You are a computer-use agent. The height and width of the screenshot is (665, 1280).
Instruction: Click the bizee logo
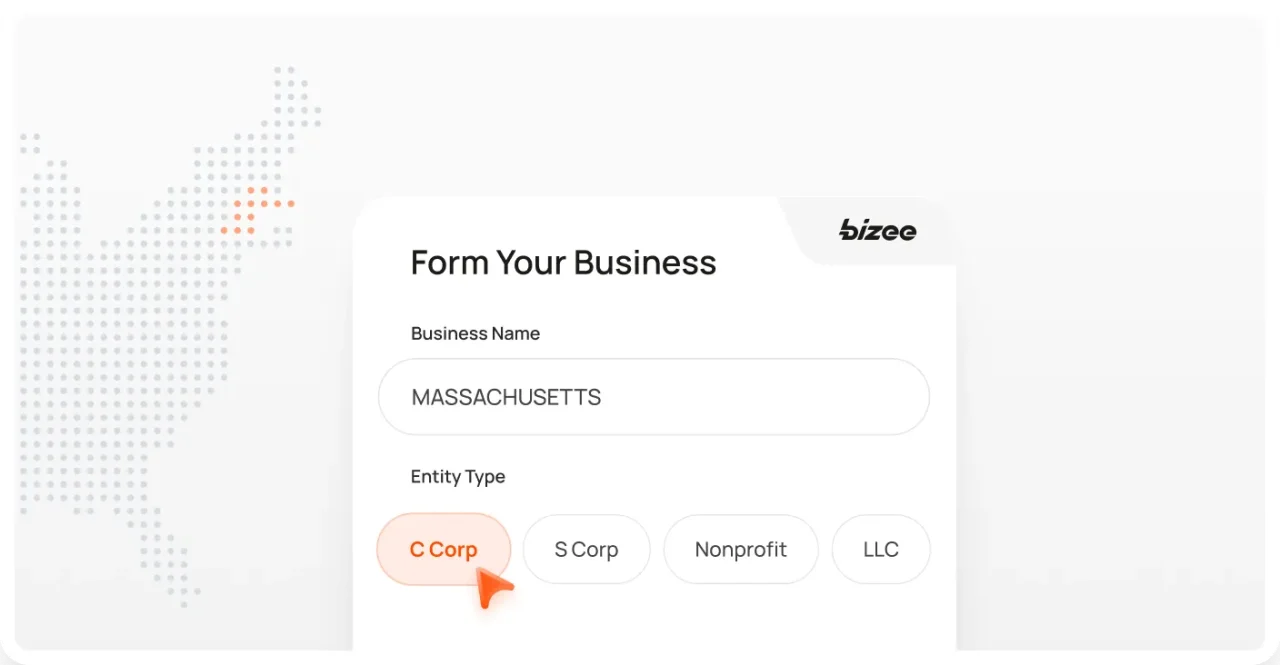(876, 231)
